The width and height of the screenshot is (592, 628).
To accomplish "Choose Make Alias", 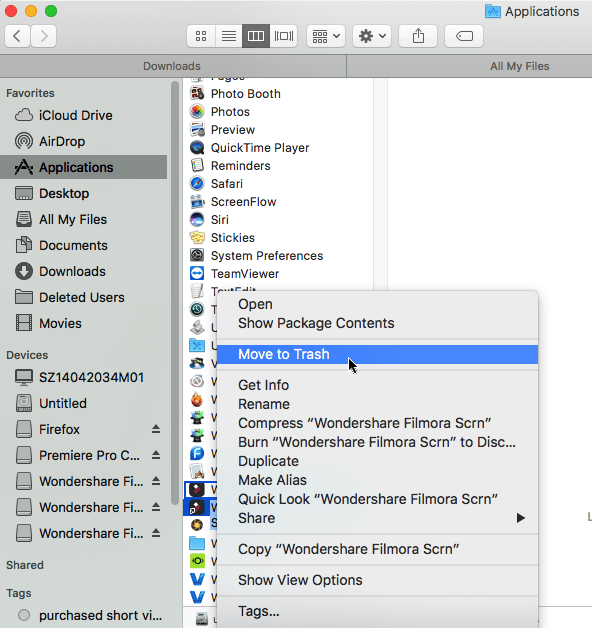I will 377,480.
